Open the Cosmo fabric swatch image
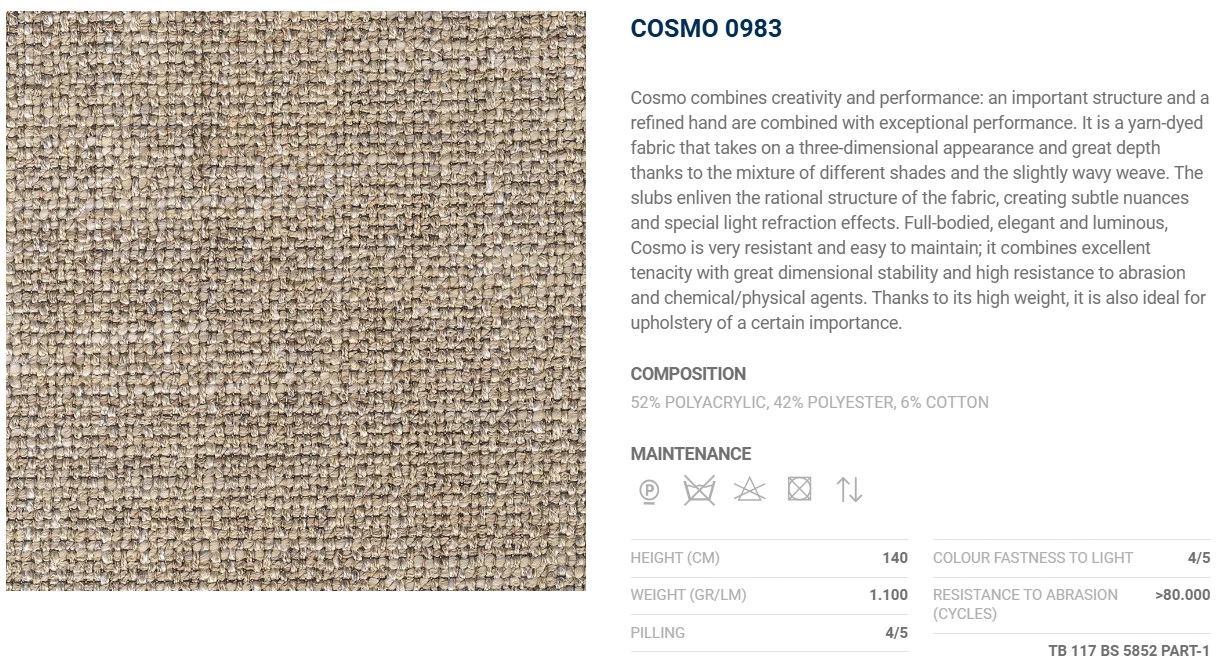Image resolution: width=1216 pixels, height=669 pixels. (296, 301)
